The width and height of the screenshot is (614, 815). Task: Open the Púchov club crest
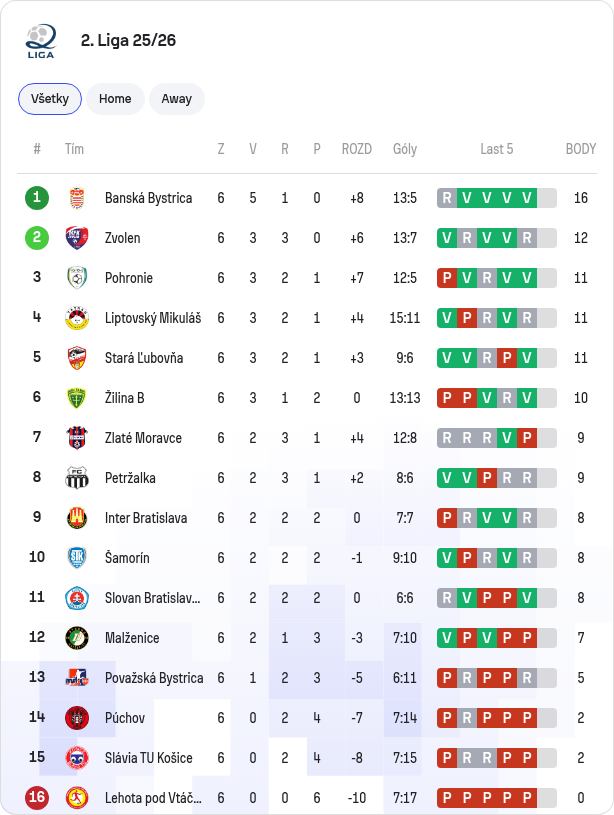click(x=77, y=718)
